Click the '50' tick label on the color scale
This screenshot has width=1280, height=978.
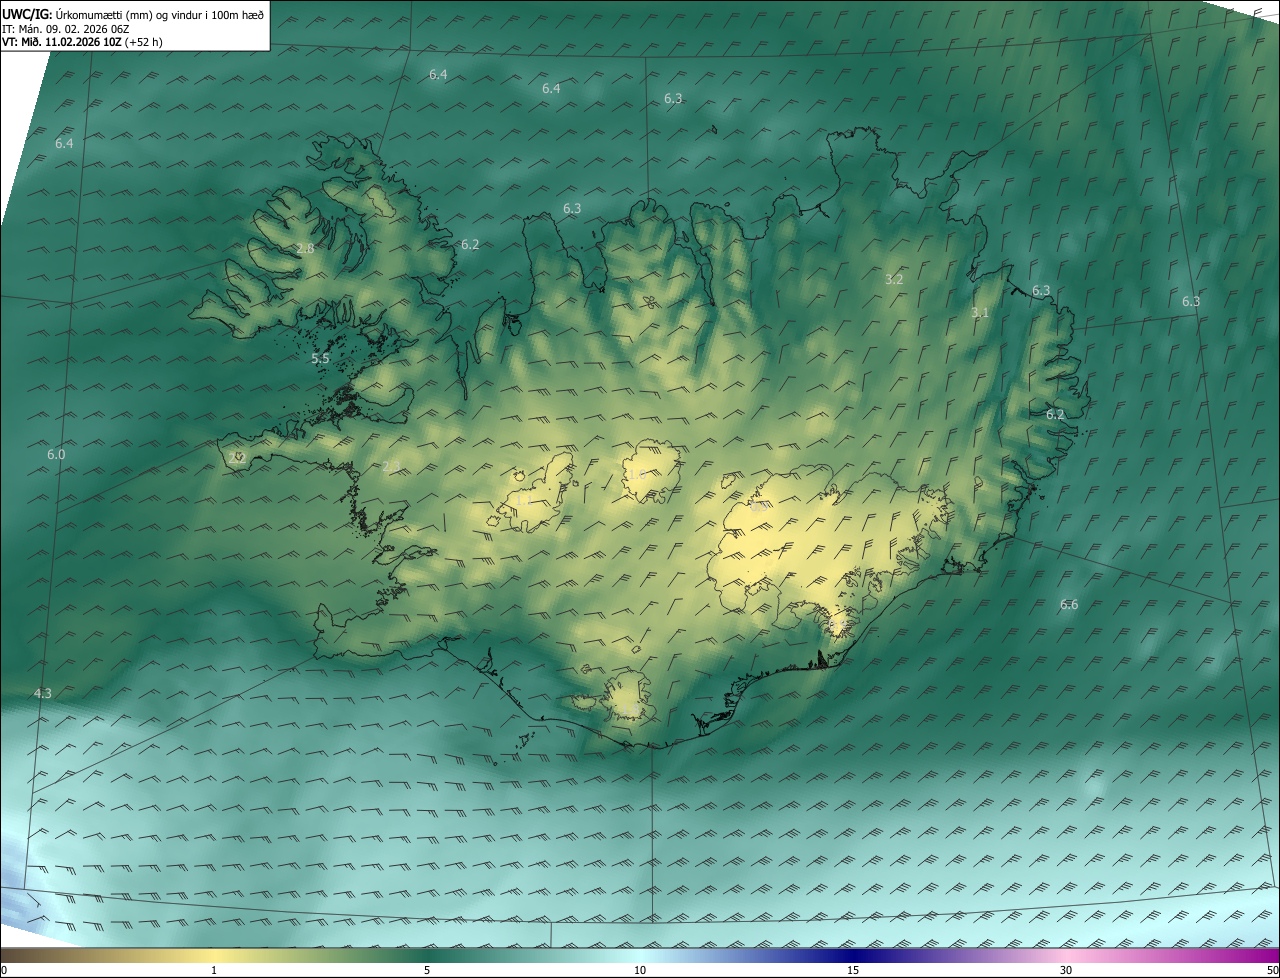tap(1272, 970)
